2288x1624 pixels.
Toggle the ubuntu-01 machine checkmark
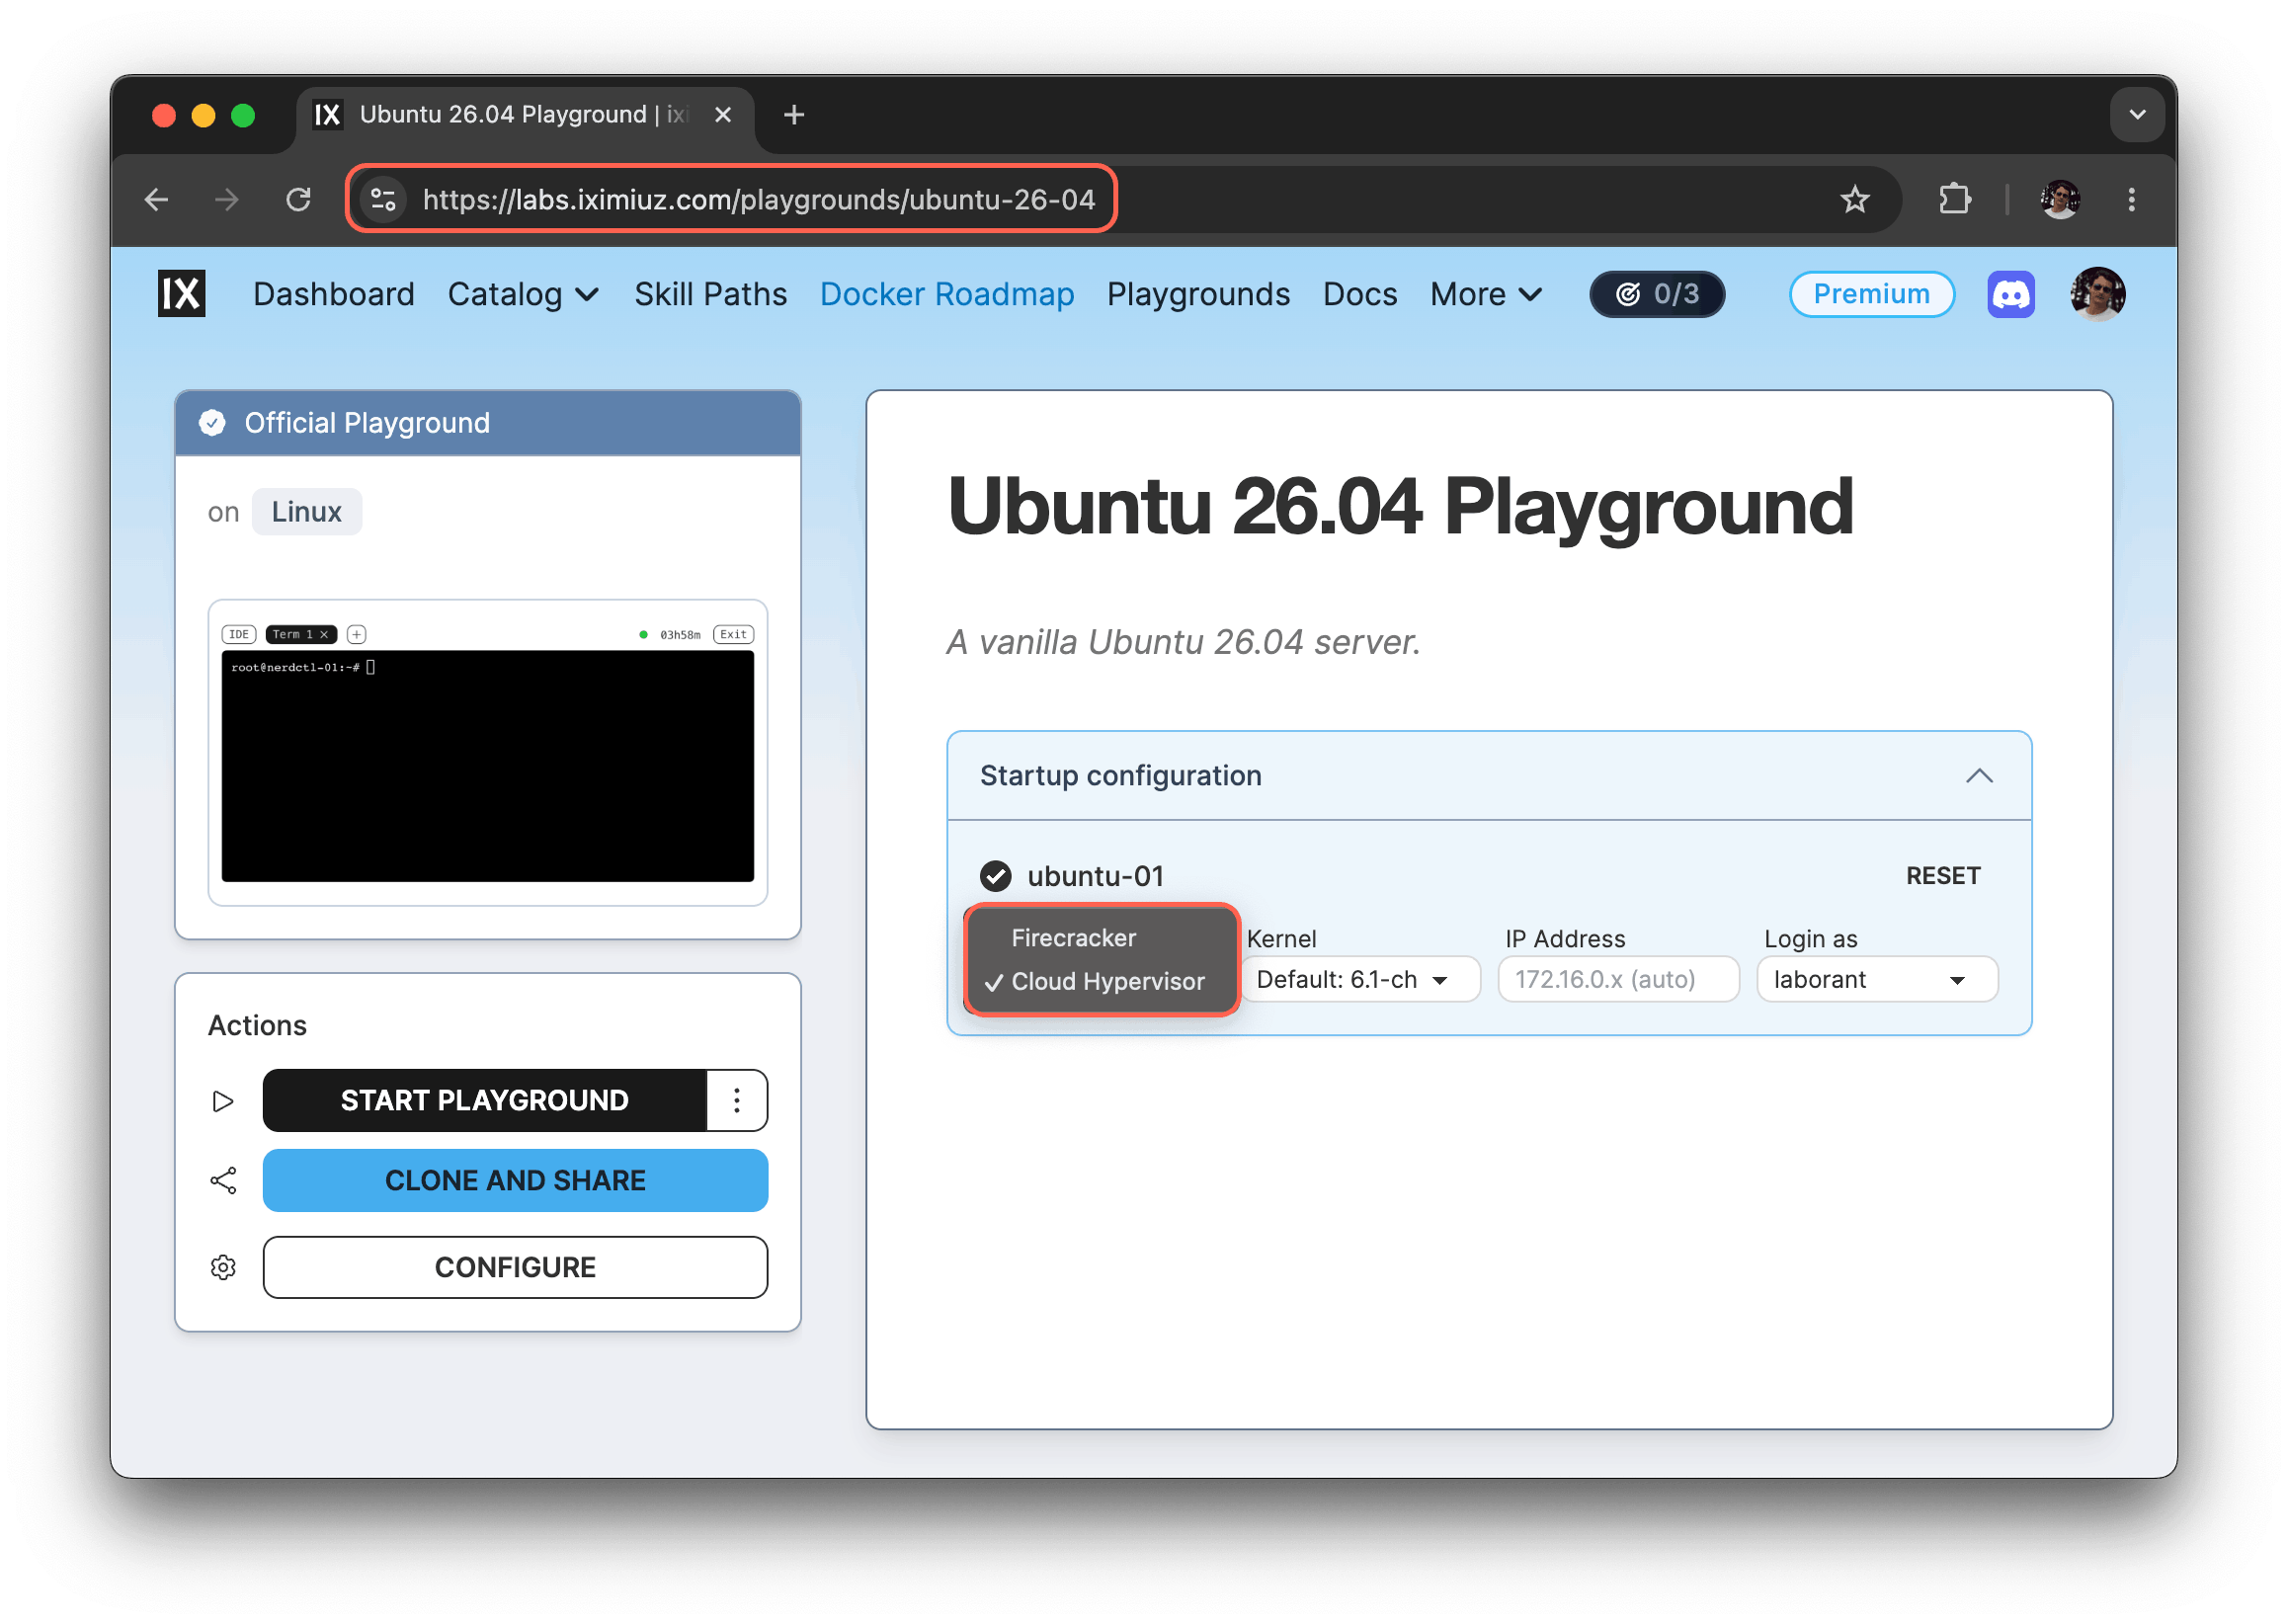click(x=995, y=876)
